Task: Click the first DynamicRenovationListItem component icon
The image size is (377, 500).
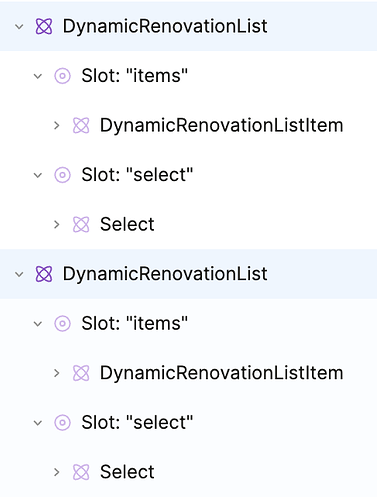Action: pyautogui.click(x=81, y=125)
